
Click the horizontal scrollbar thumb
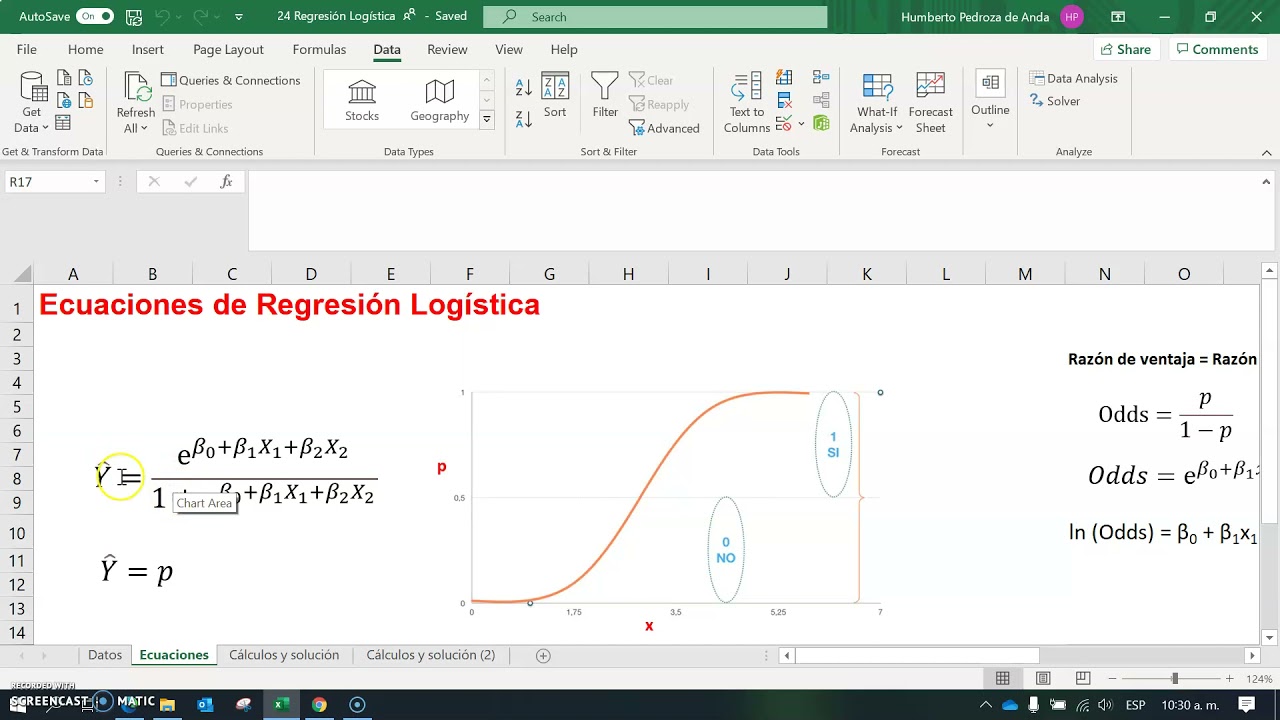click(x=917, y=656)
